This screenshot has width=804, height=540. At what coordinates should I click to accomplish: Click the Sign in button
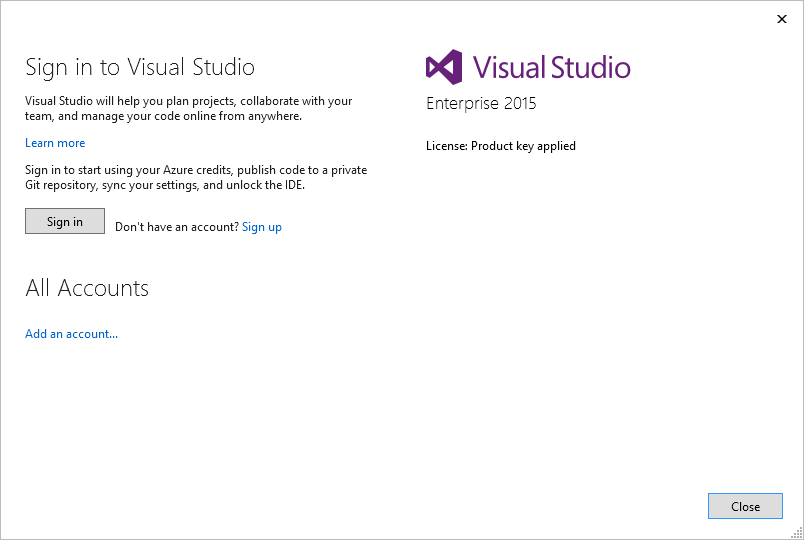[x=65, y=221]
